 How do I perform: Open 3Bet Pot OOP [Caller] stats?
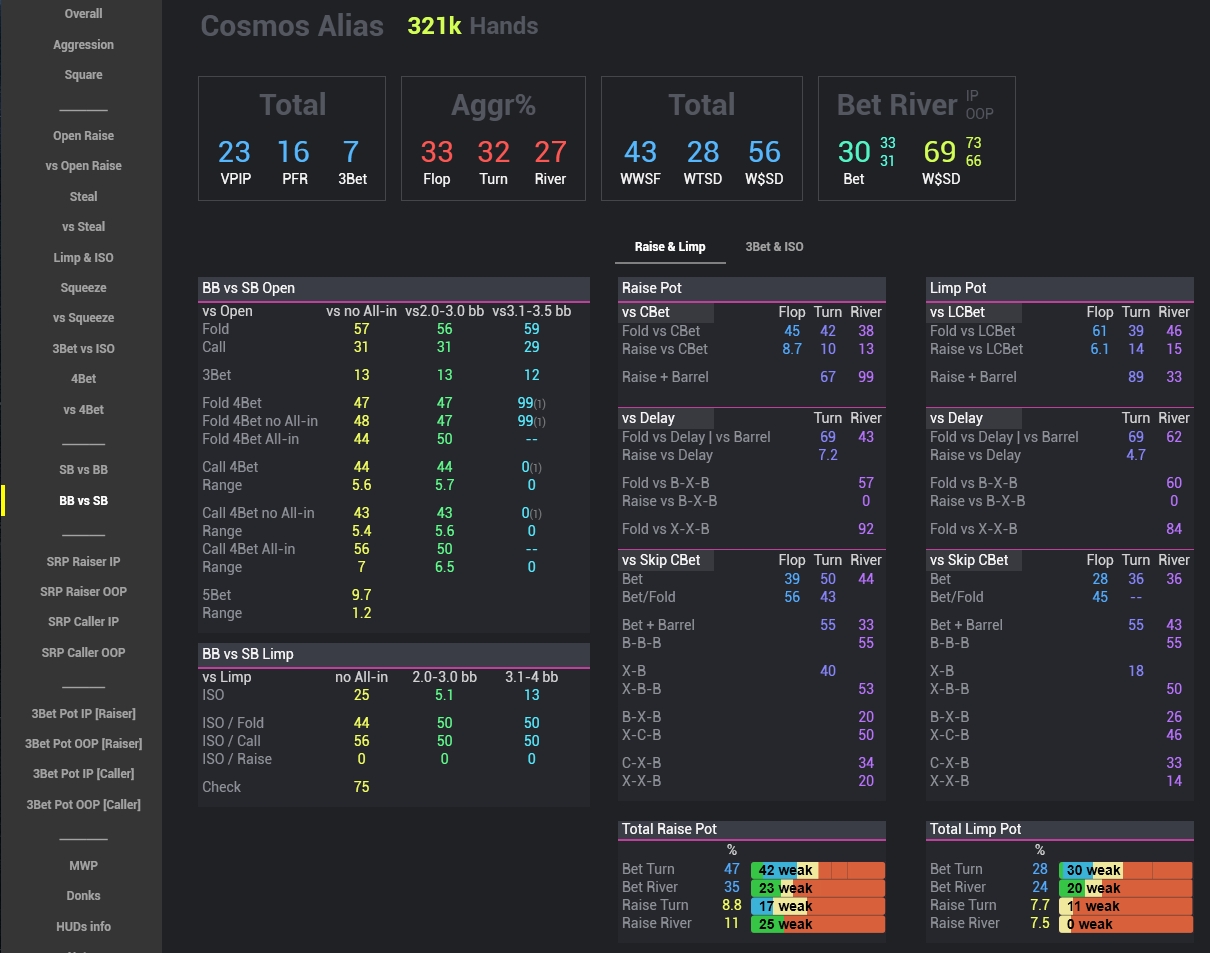(83, 804)
